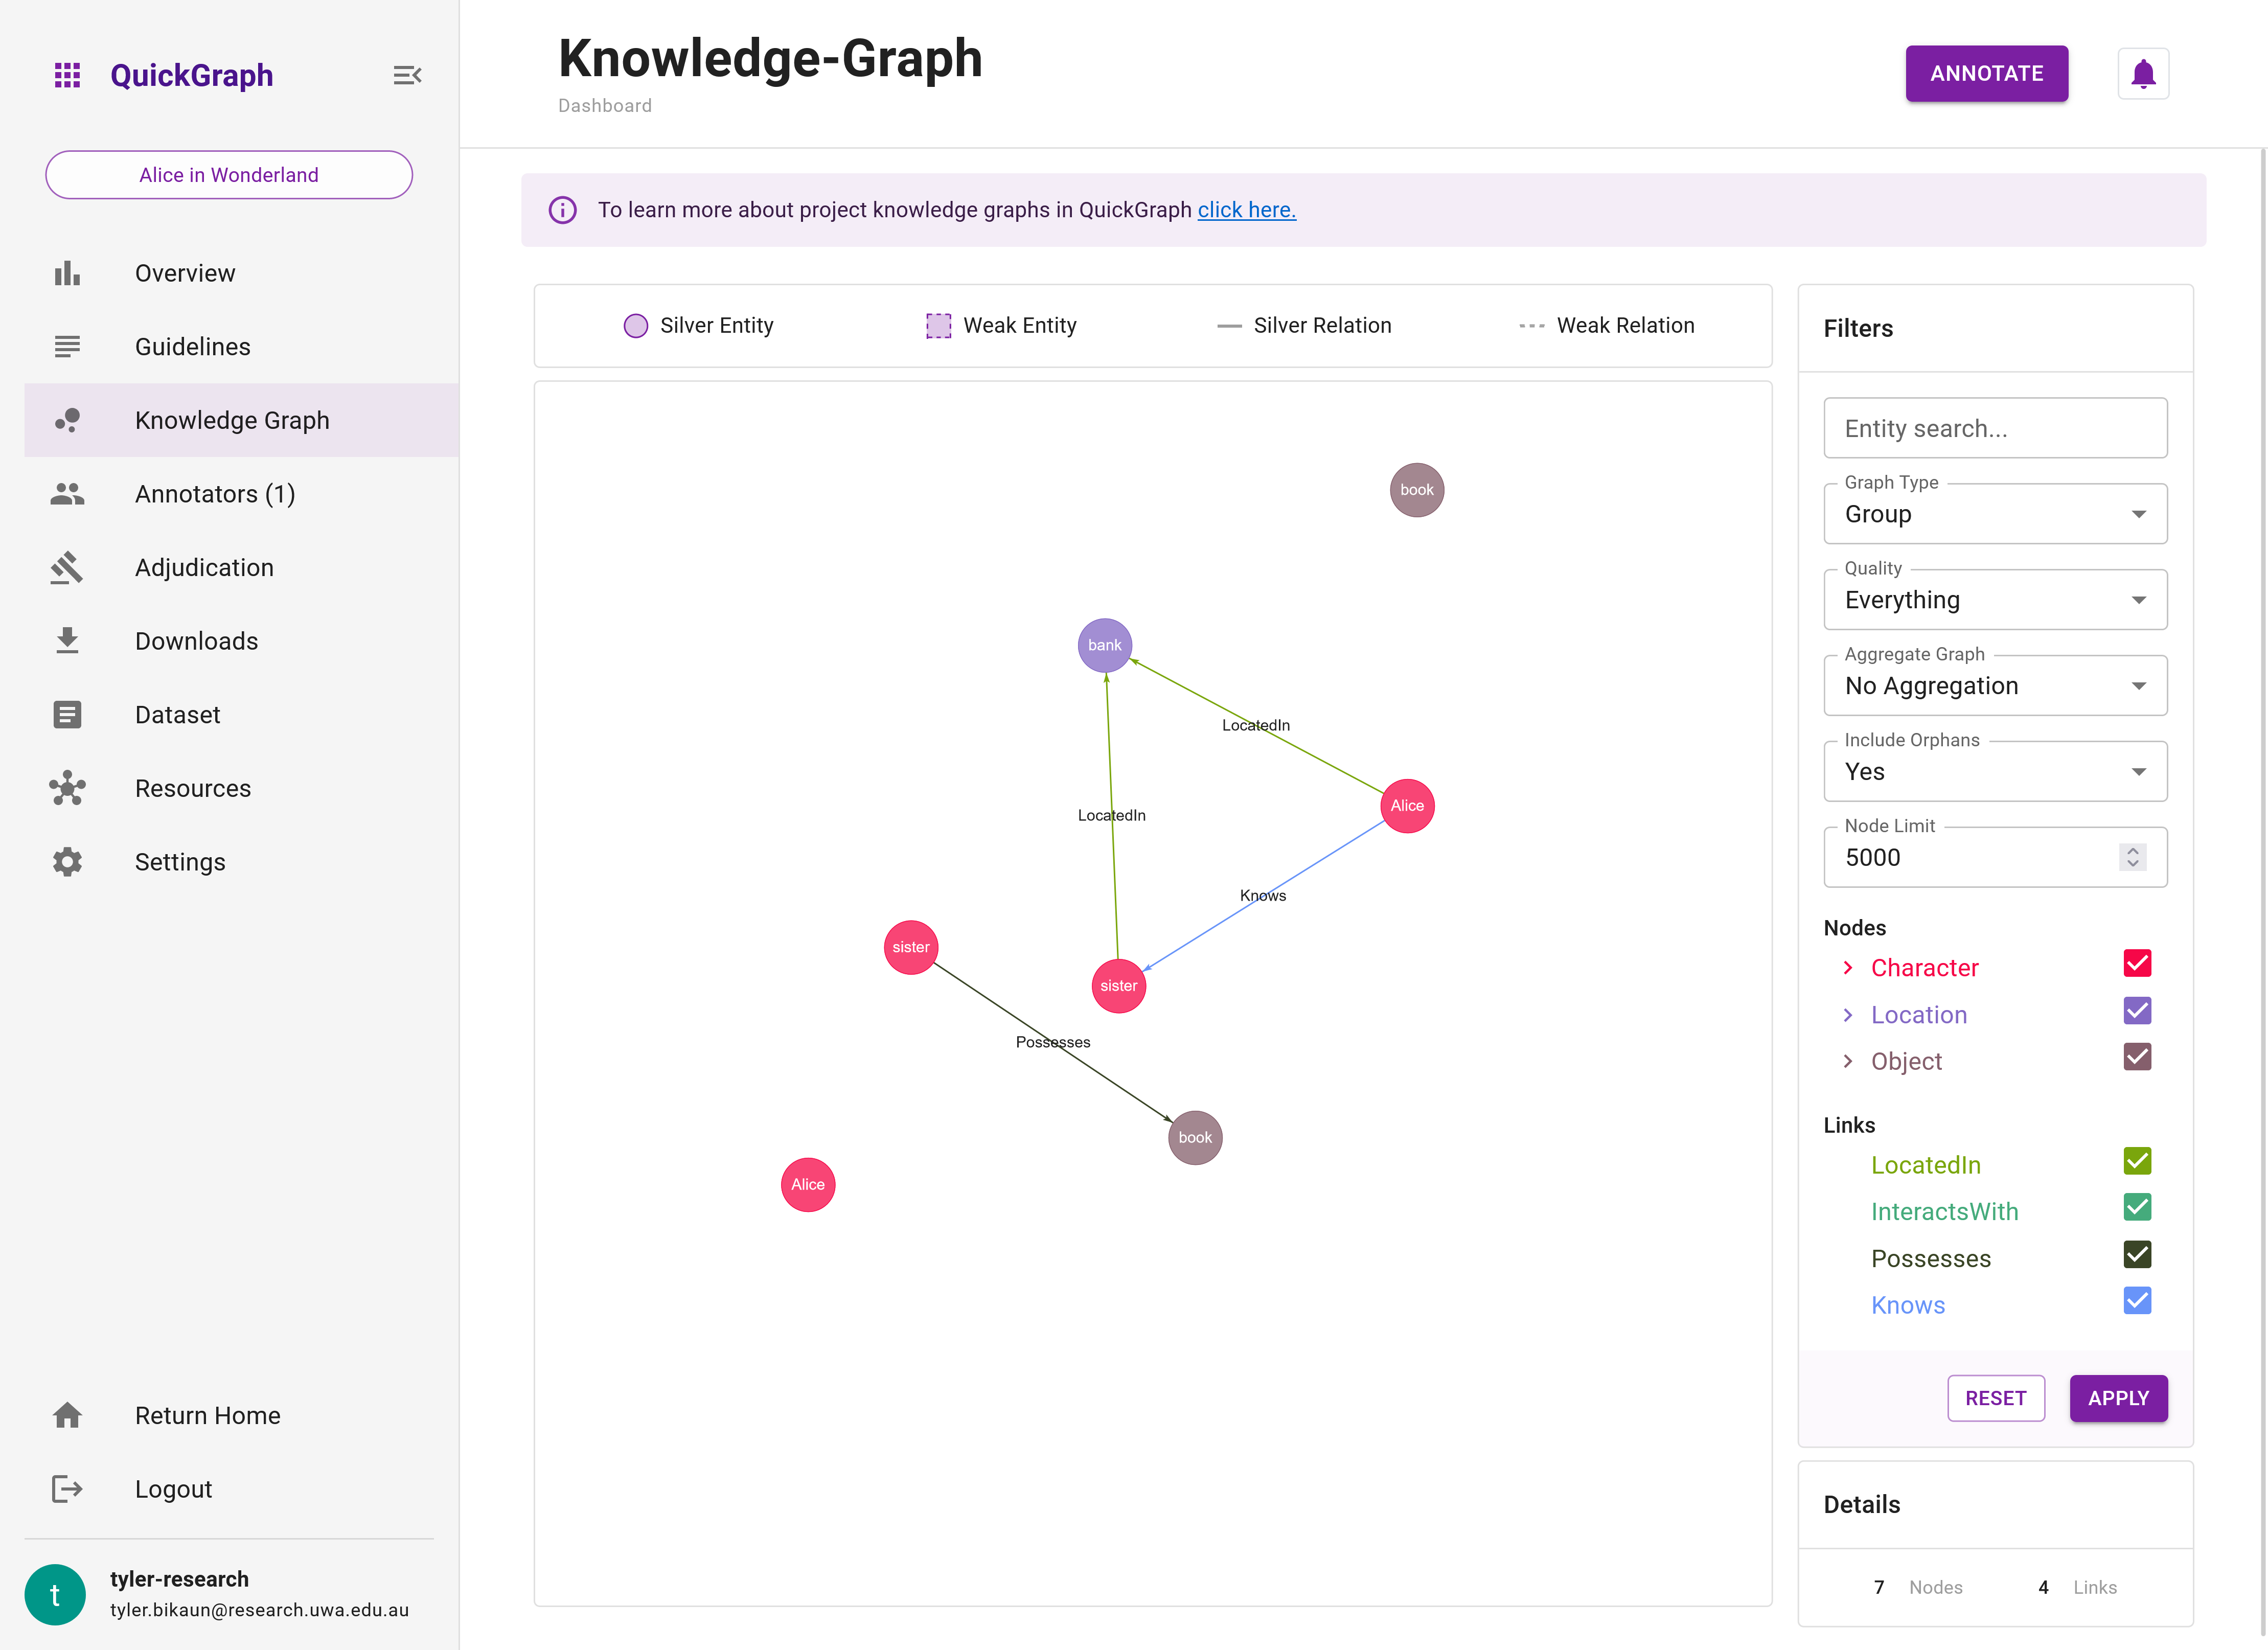Viewport: 2268px width, 1650px height.
Task: Open the Knowledge Graph sidebar icon
Action: (67, 420)
